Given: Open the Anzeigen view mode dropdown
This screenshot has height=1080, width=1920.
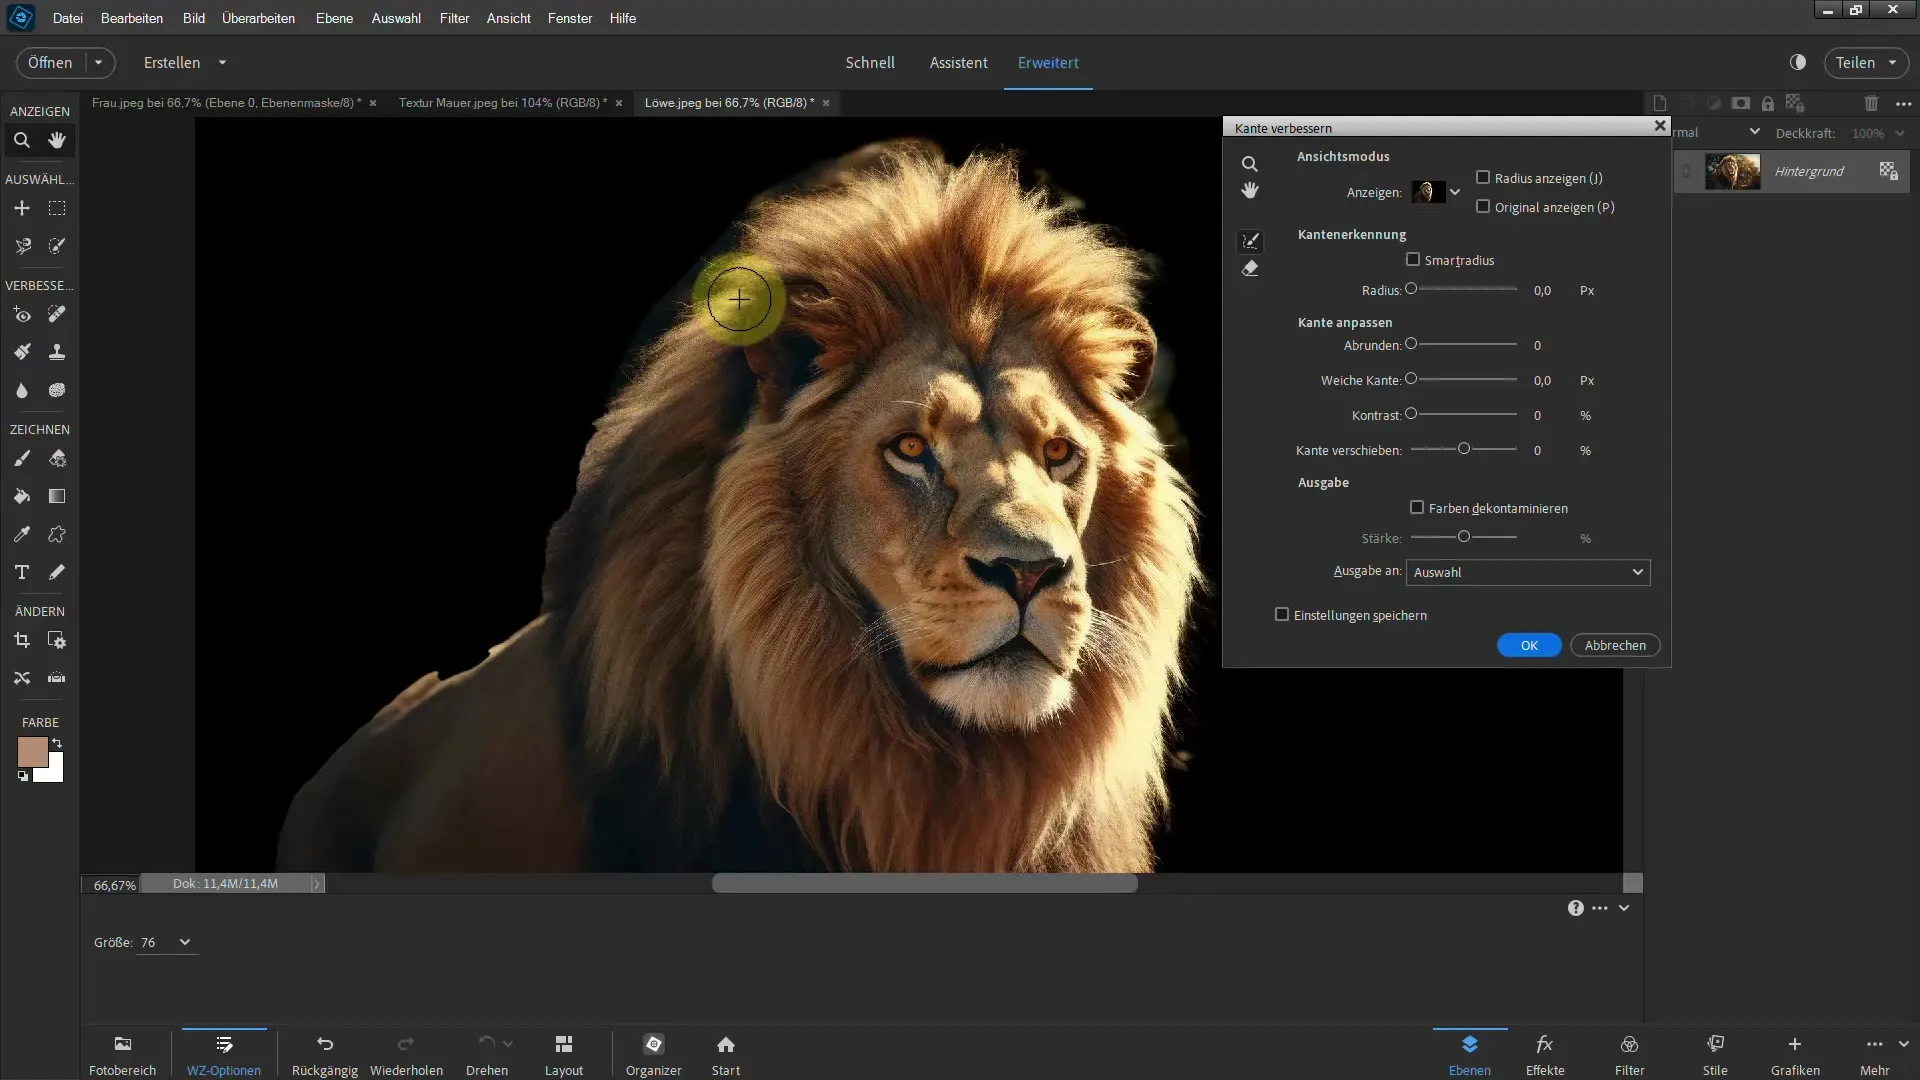Looking at the screenshot, I should (x=1455, y=192).
